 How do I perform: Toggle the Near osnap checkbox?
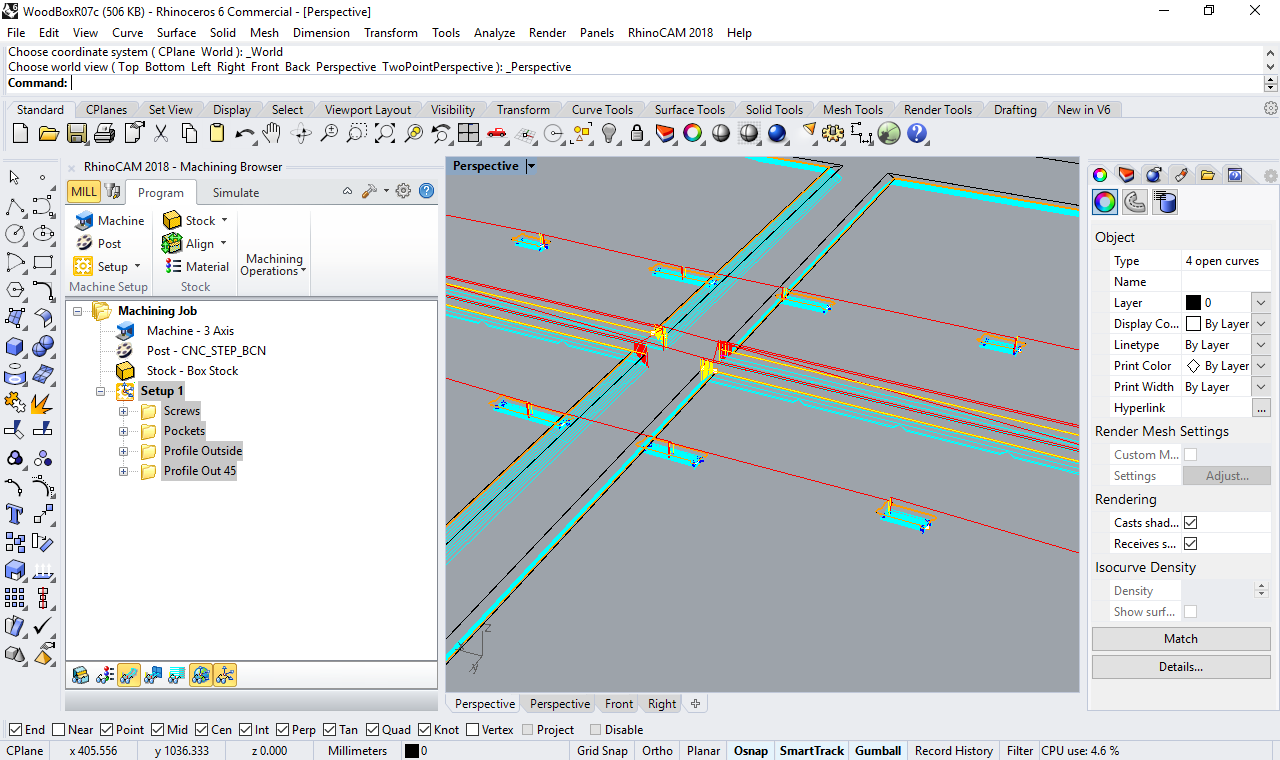point(59,730)
